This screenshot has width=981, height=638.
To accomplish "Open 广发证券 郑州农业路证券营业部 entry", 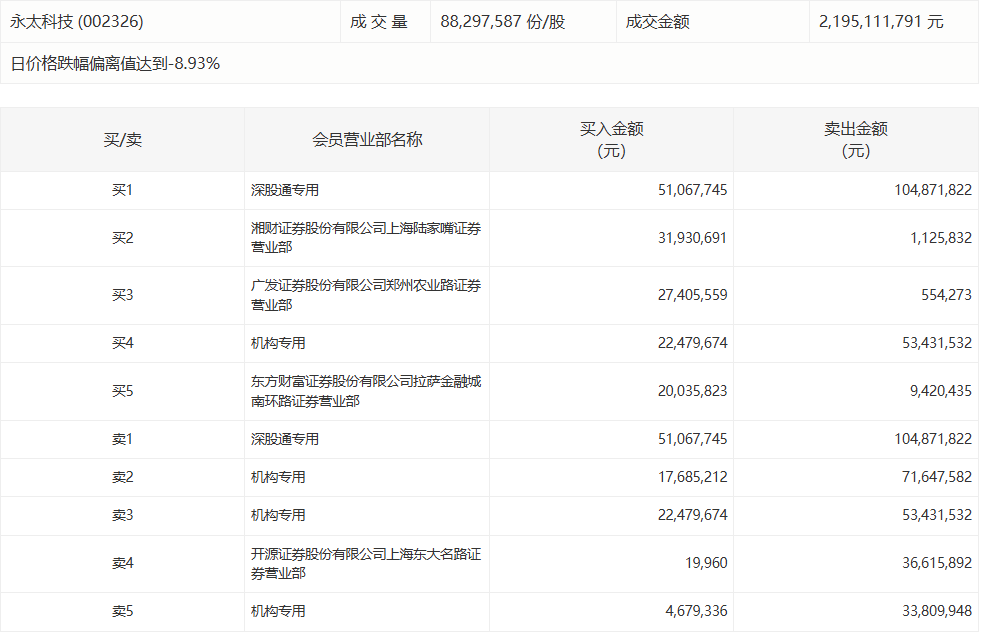I will (365, 295).
